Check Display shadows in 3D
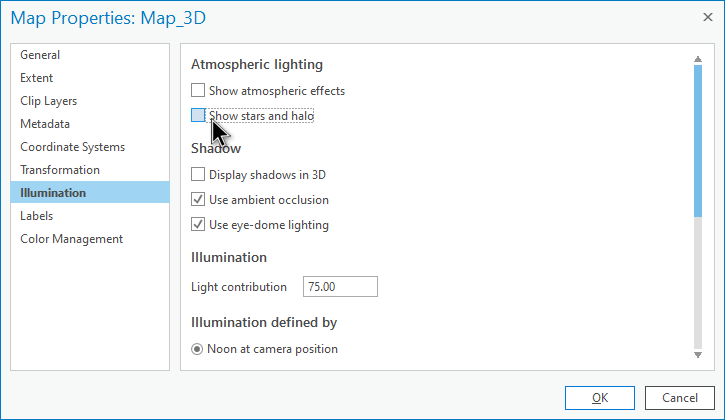The height and width of the screenshot is (420, 725). click(198, 175)
